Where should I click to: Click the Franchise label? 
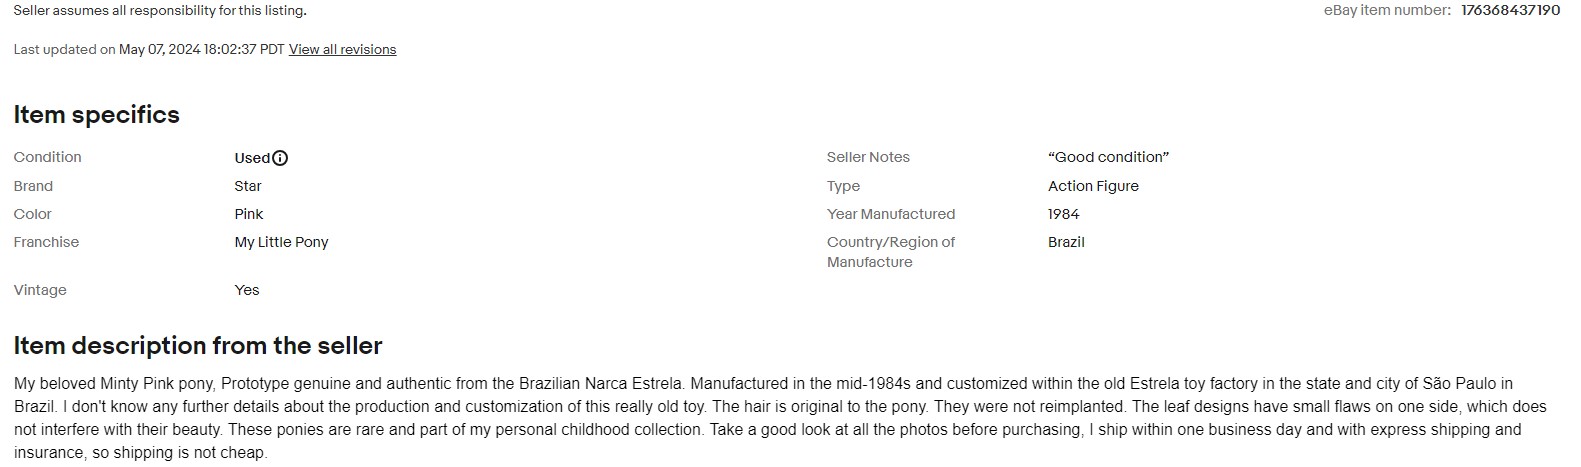click(46, 242)
